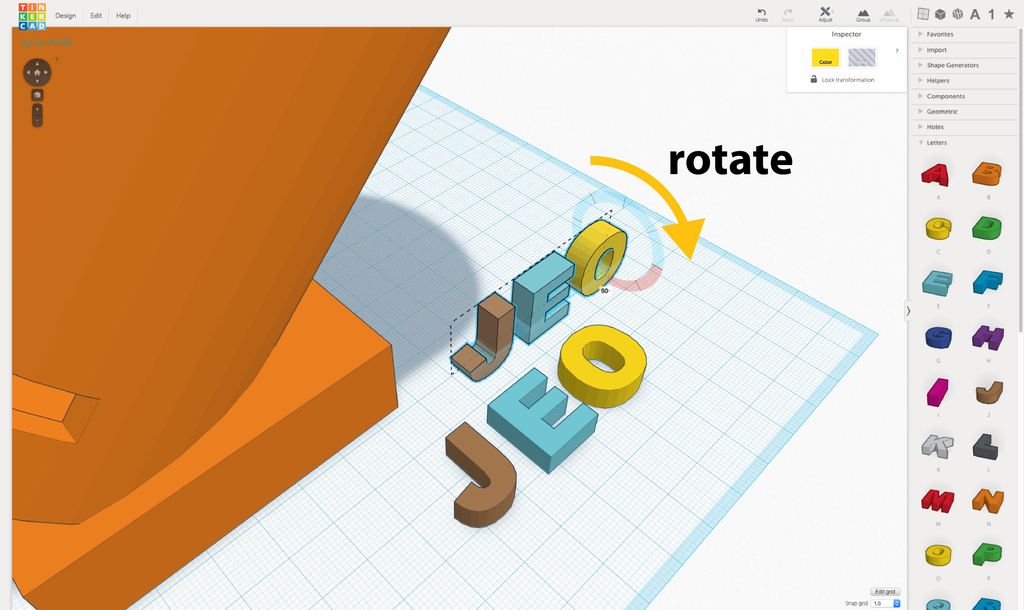Group the selected shapes
1024x610 pixels.
pyautogui.click(x=863, y=15)
